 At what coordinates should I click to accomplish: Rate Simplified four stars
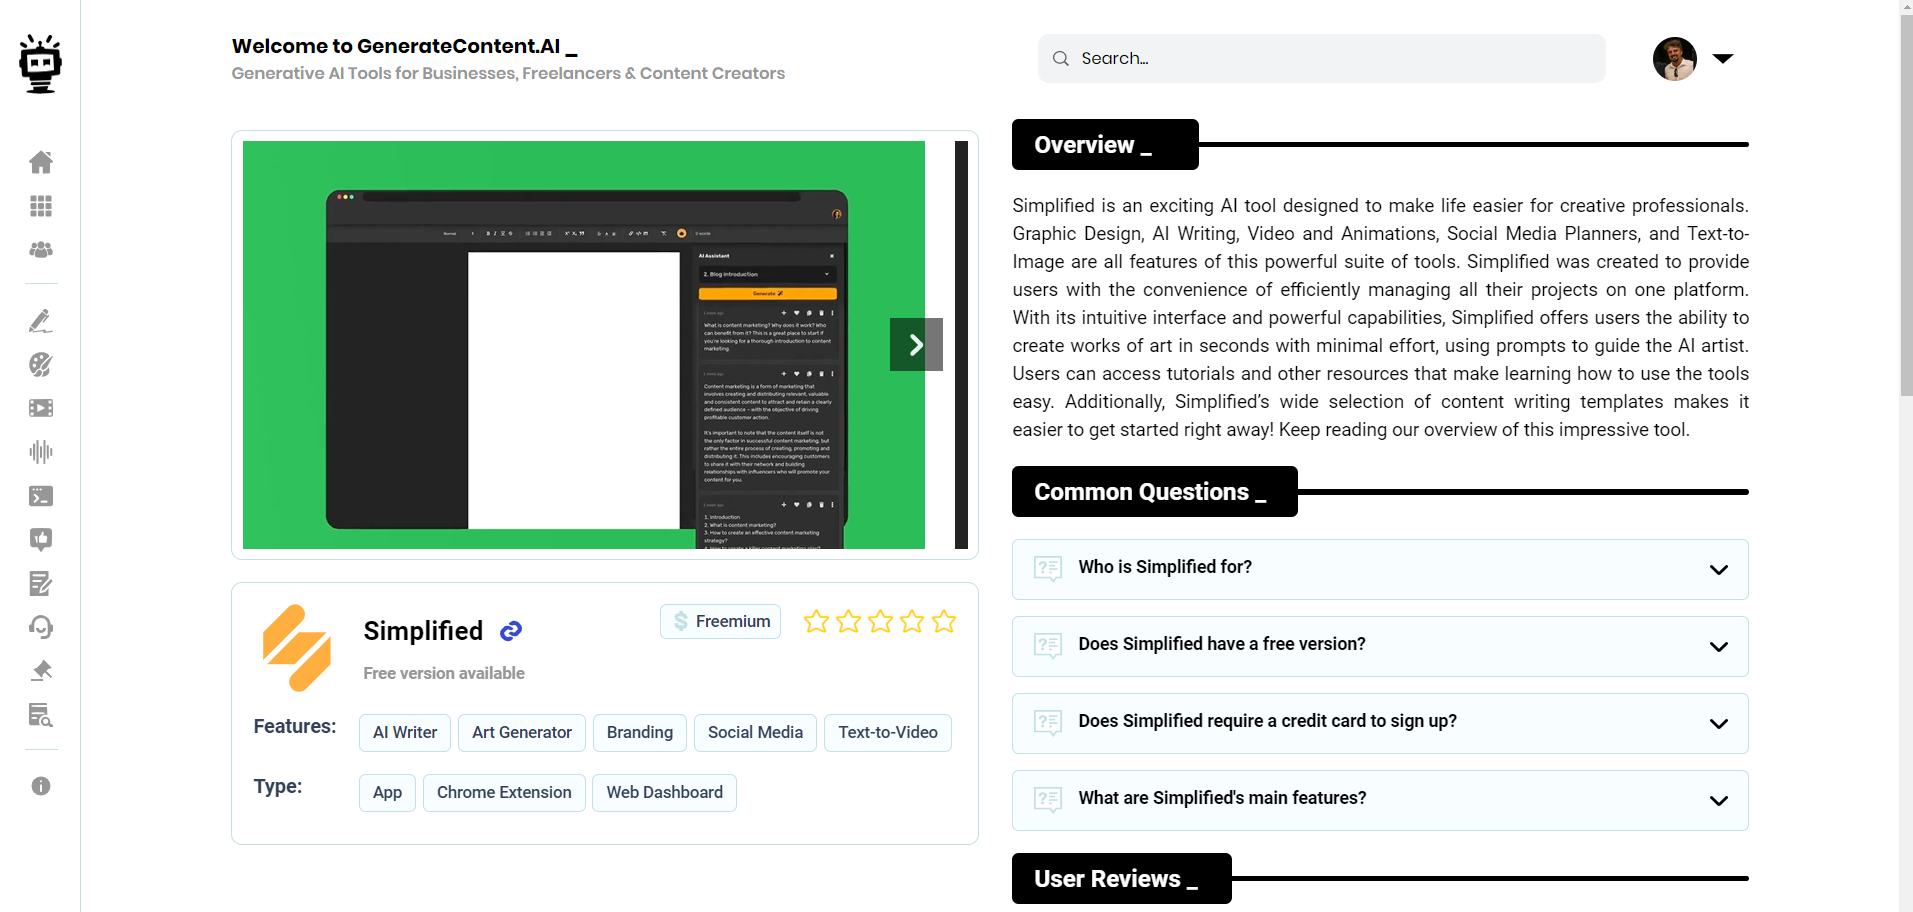pyautogui.click(x=912, y=622)
